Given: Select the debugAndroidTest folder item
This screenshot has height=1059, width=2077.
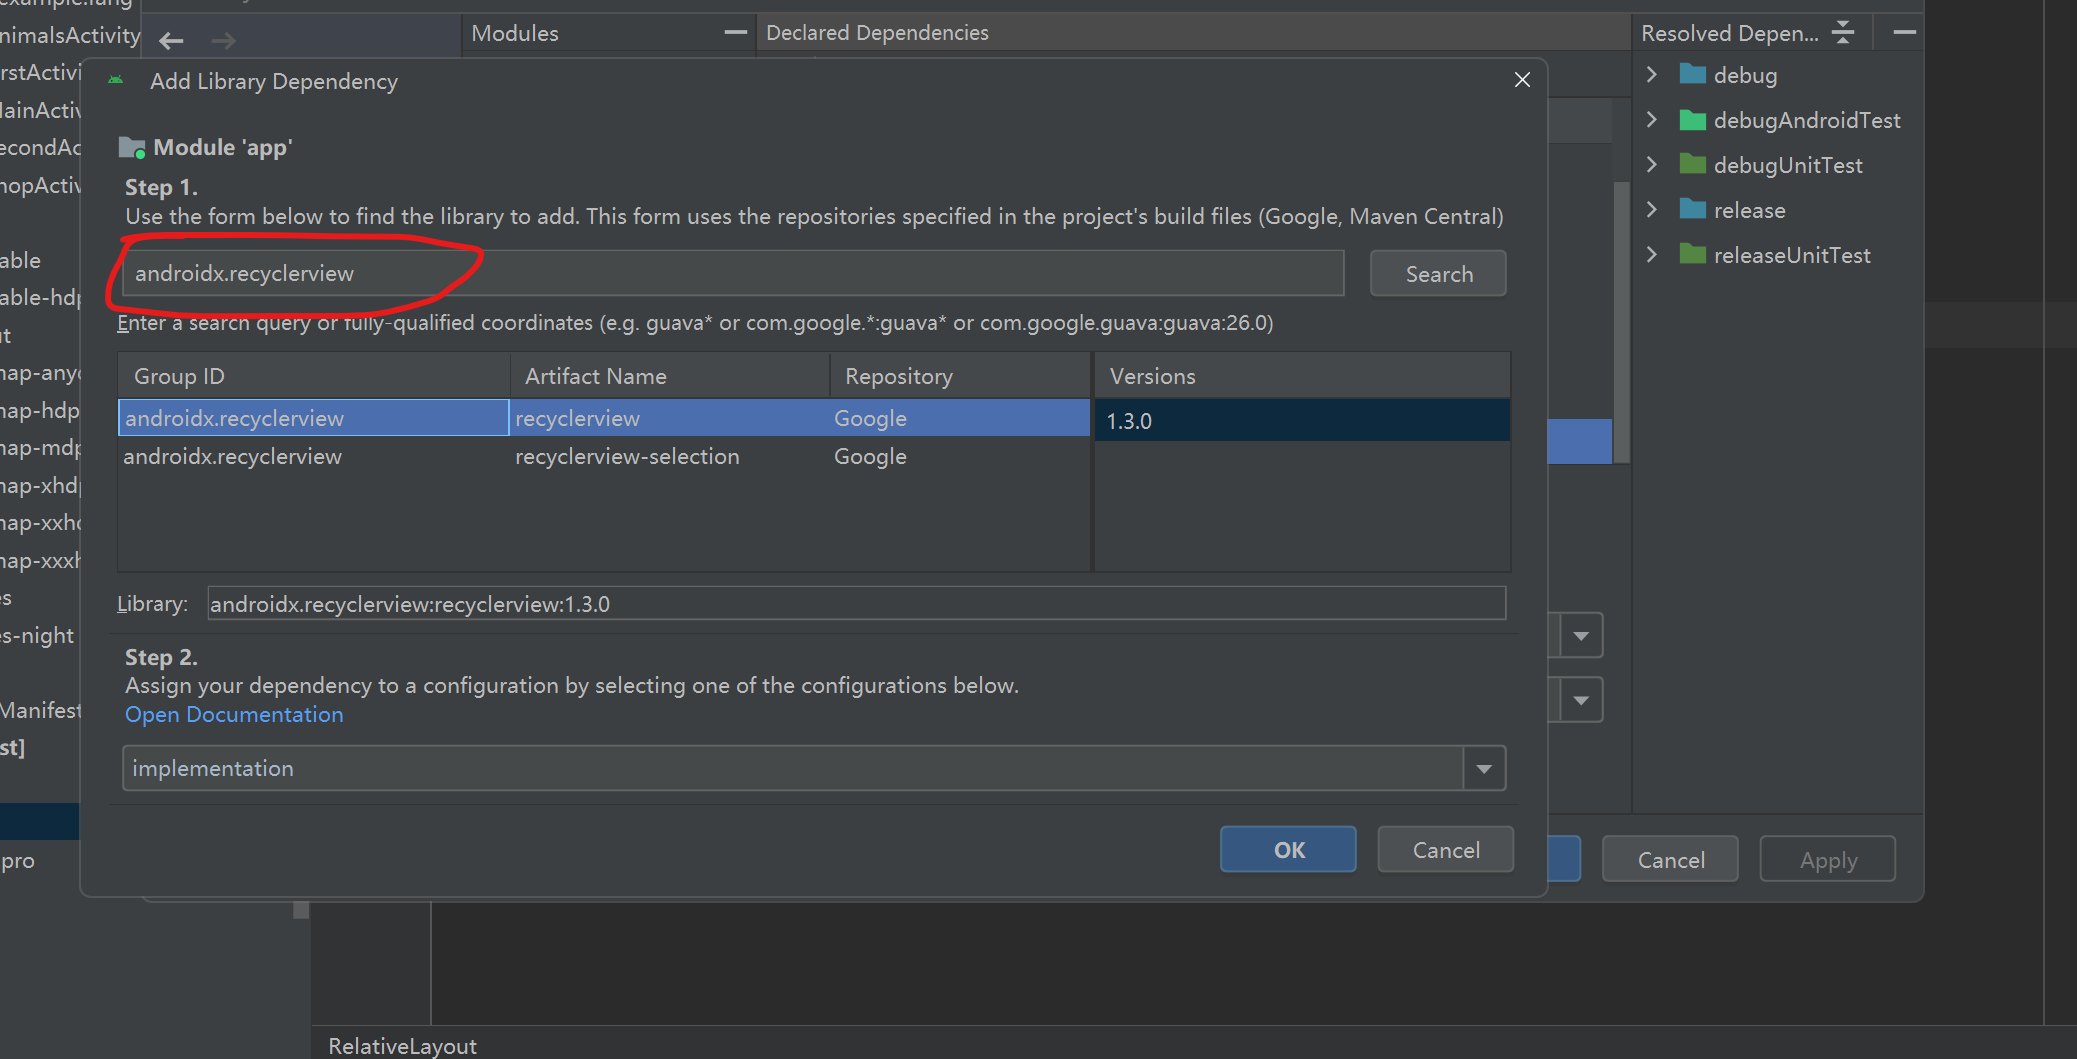Looking at the screenshot, I should click(x=1790, y=120).
